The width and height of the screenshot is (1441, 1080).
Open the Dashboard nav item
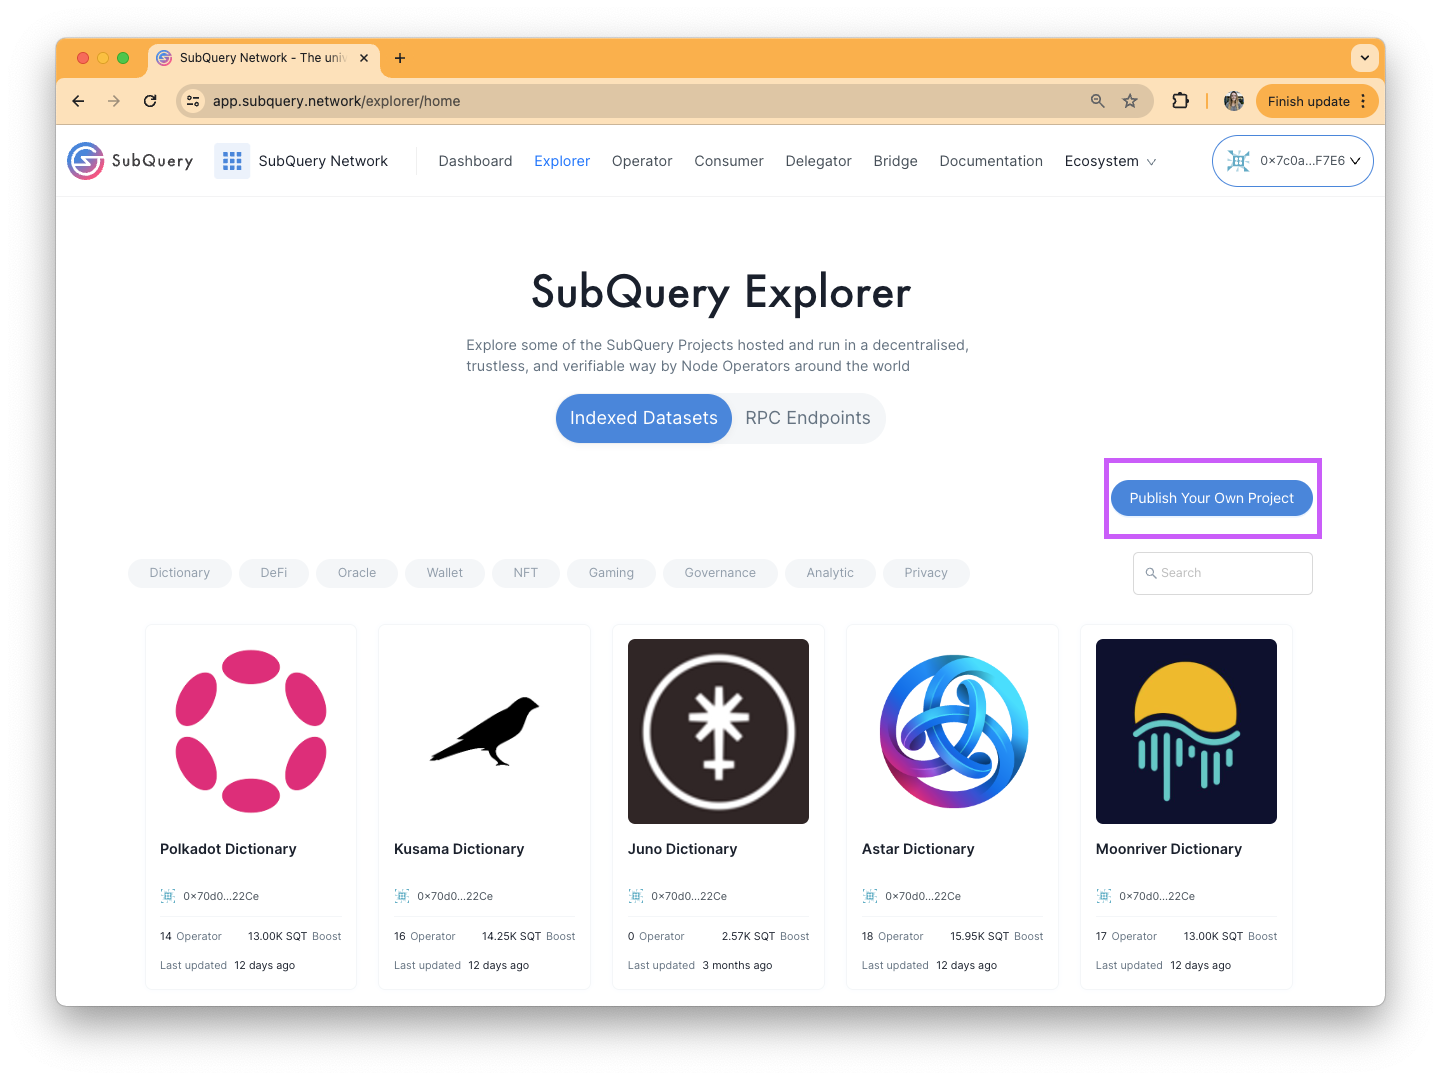[x=475, y=161]
